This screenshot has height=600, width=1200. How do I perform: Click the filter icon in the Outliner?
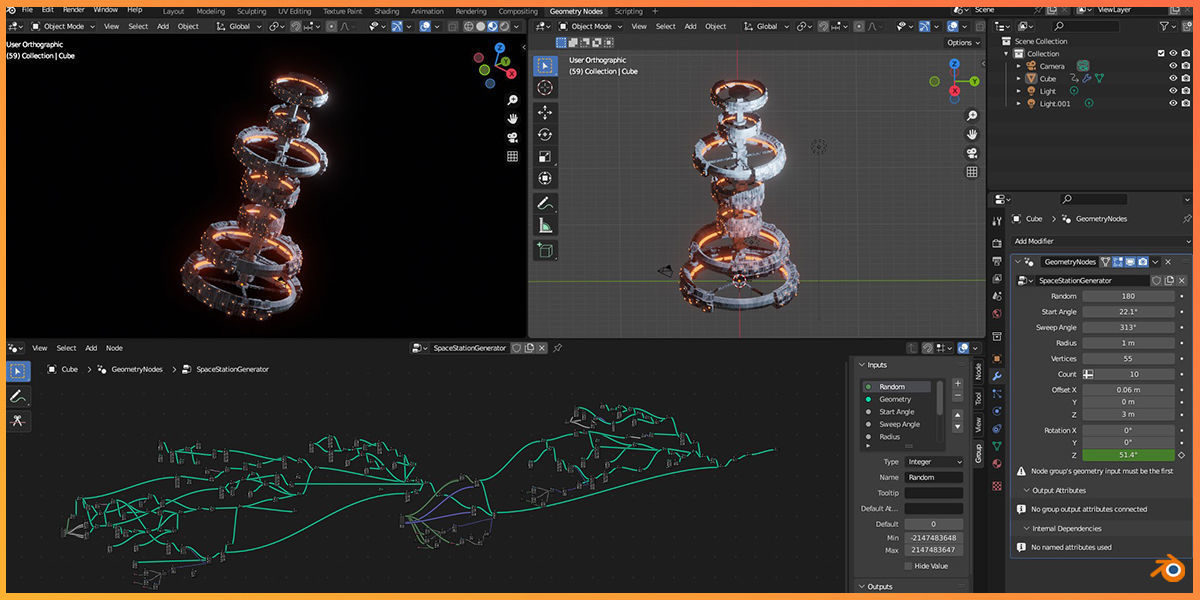1165,26
